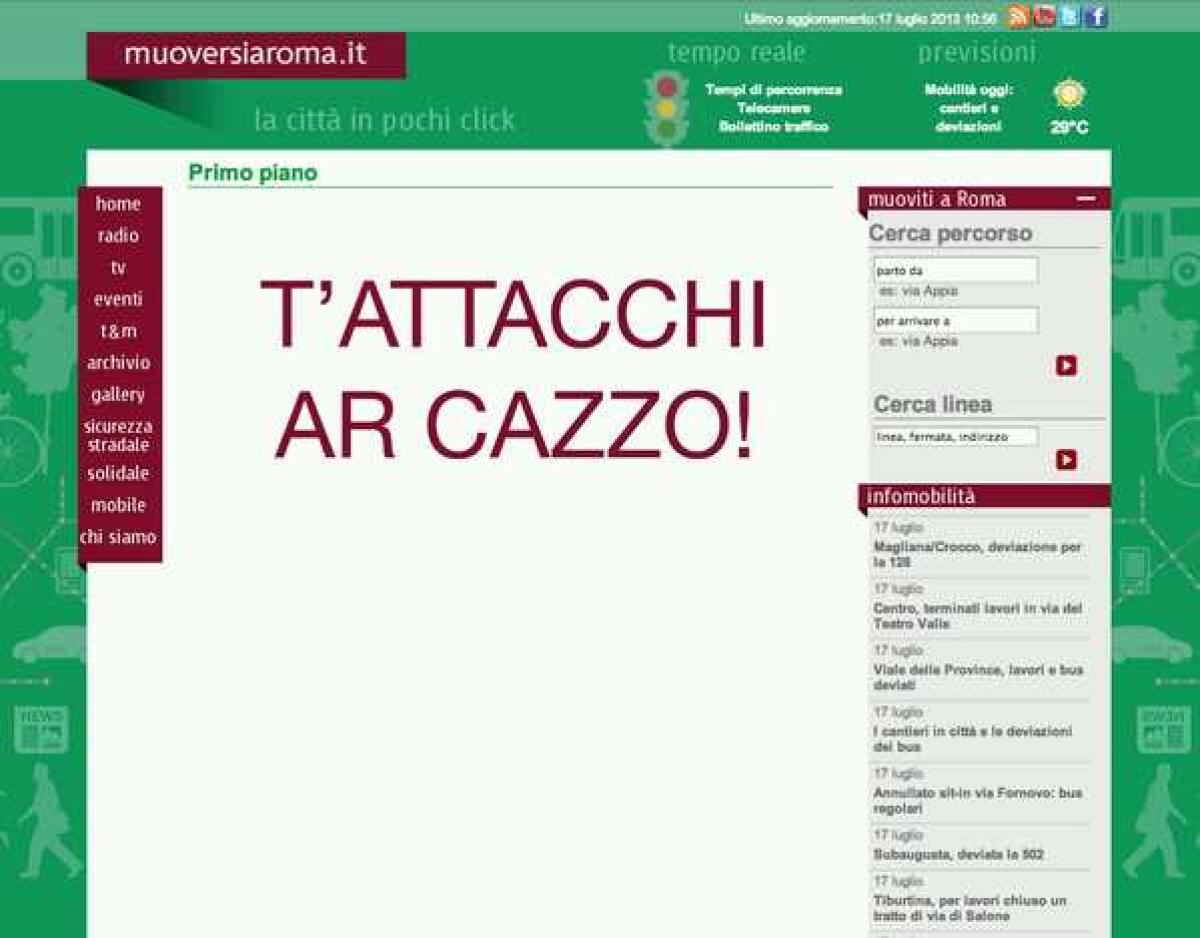Screen dimensions: 1200x938
Task: Select chi siamo in the sidebar
Action: click(119, 537)
